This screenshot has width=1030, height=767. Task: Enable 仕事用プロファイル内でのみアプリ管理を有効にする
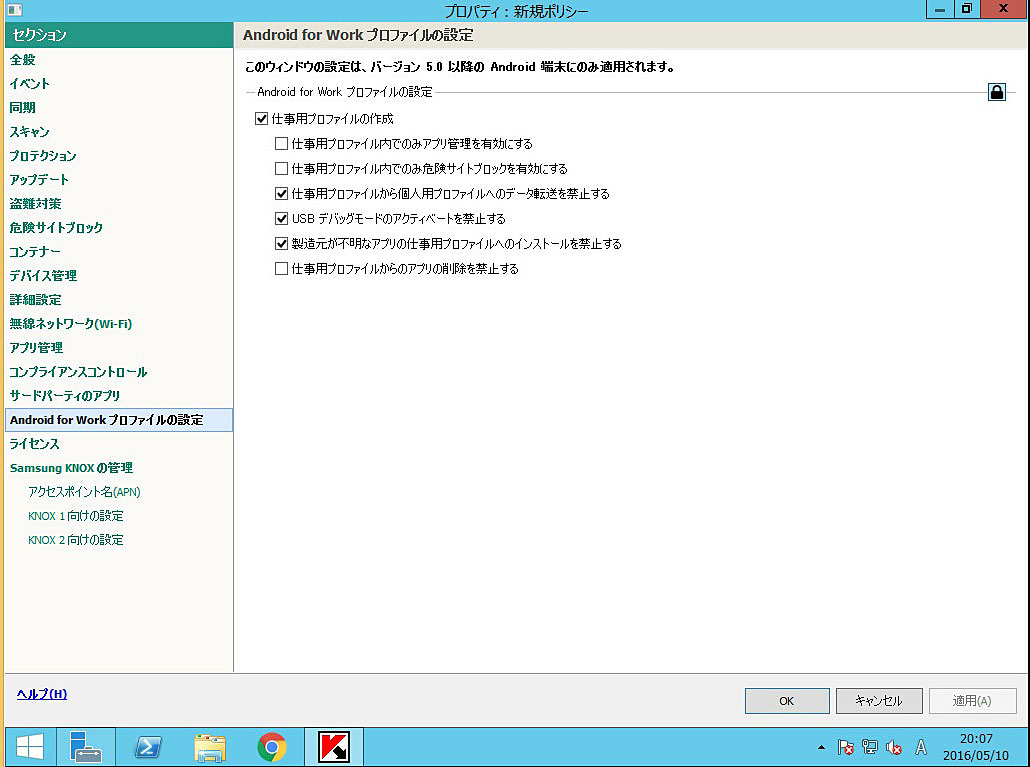pyautogui.click(x=281, y=143)
